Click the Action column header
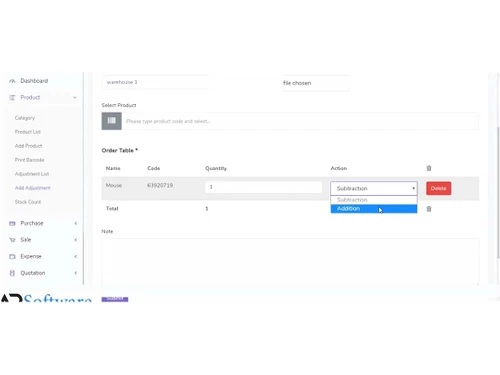Viewport: 500px width, 375px height. click(x=339, y=168)
